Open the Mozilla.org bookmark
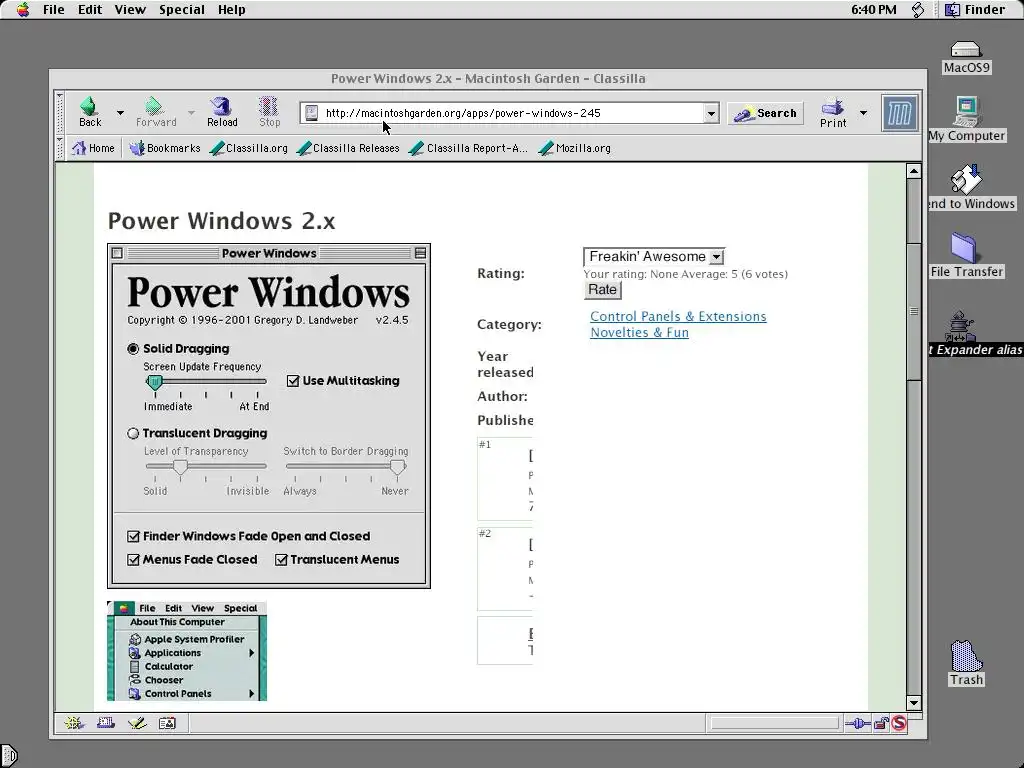 575,148
